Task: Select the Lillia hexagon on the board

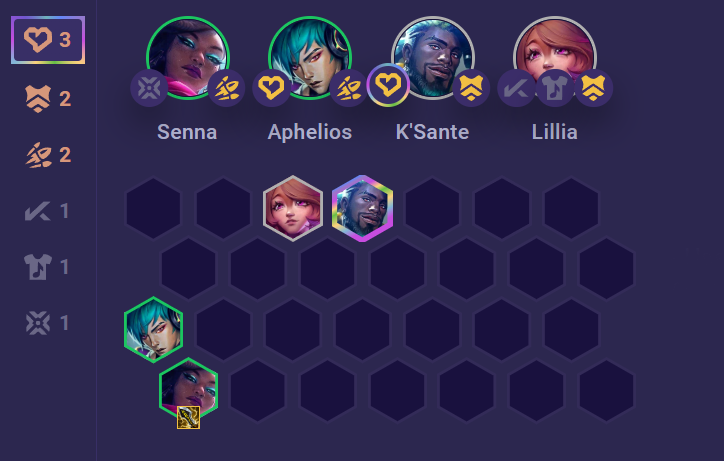Action: point(293,208)
